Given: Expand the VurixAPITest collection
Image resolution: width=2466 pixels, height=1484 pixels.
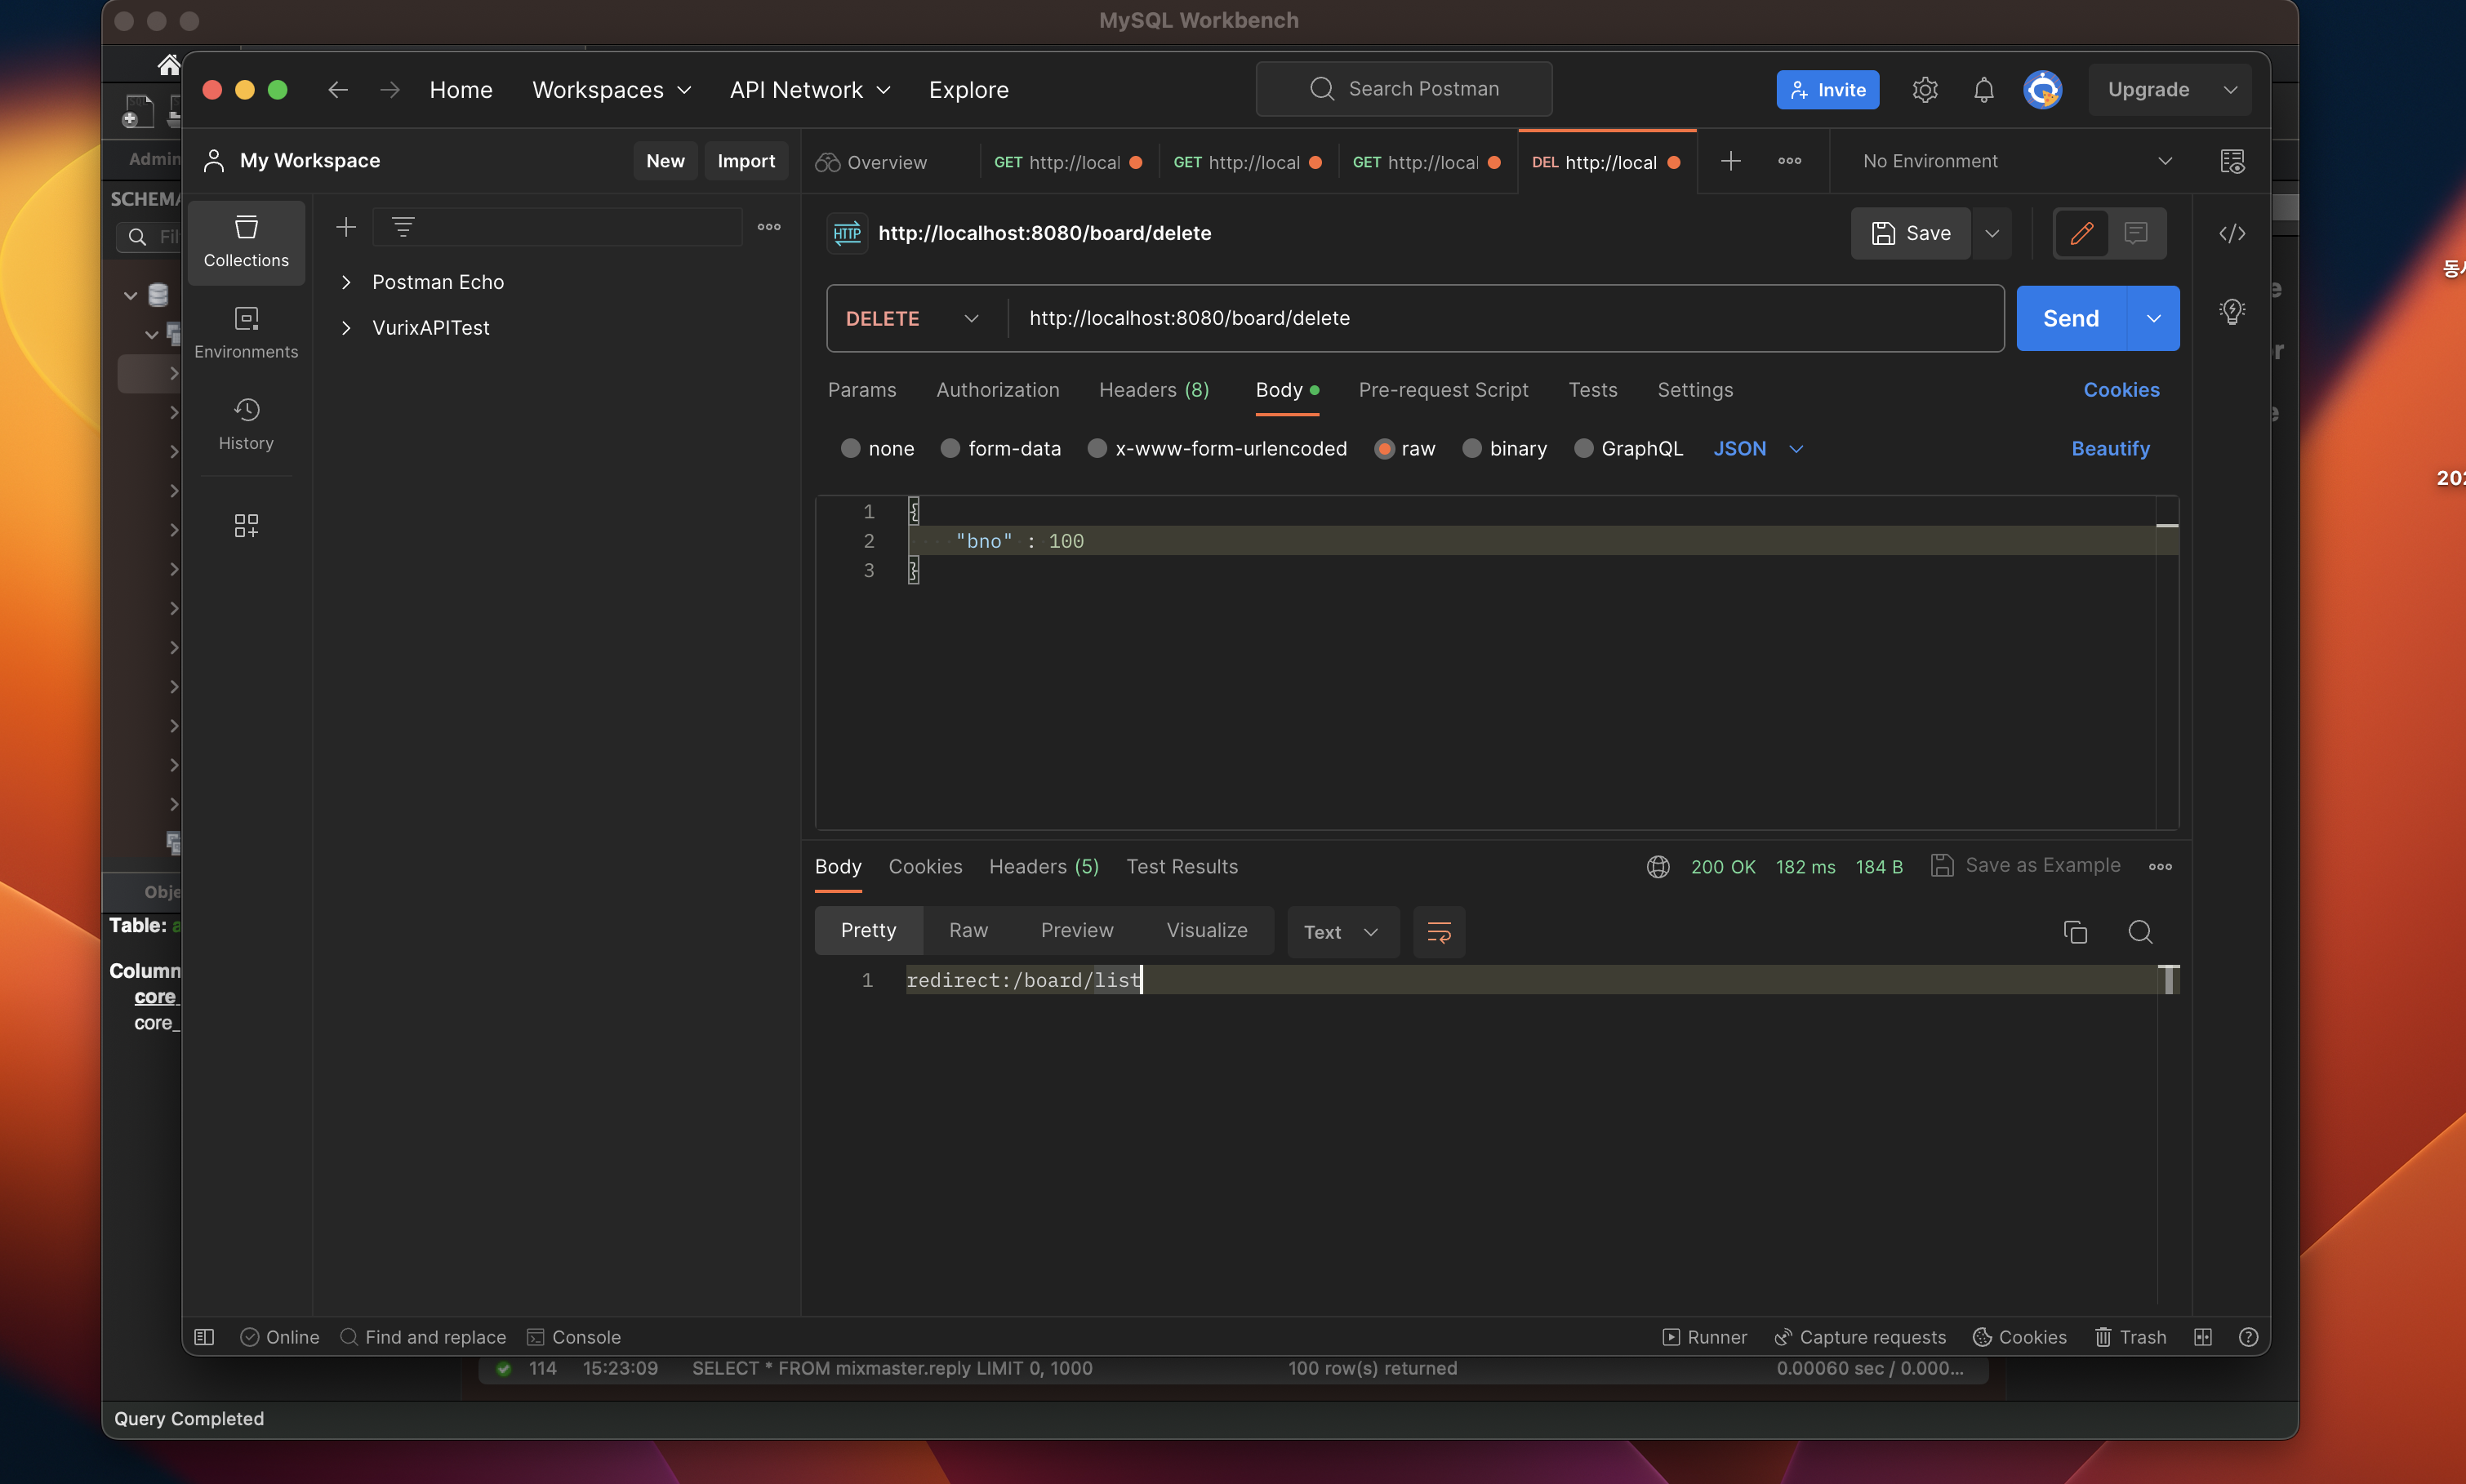Looking at the screenshot, I should coord(346,328).
